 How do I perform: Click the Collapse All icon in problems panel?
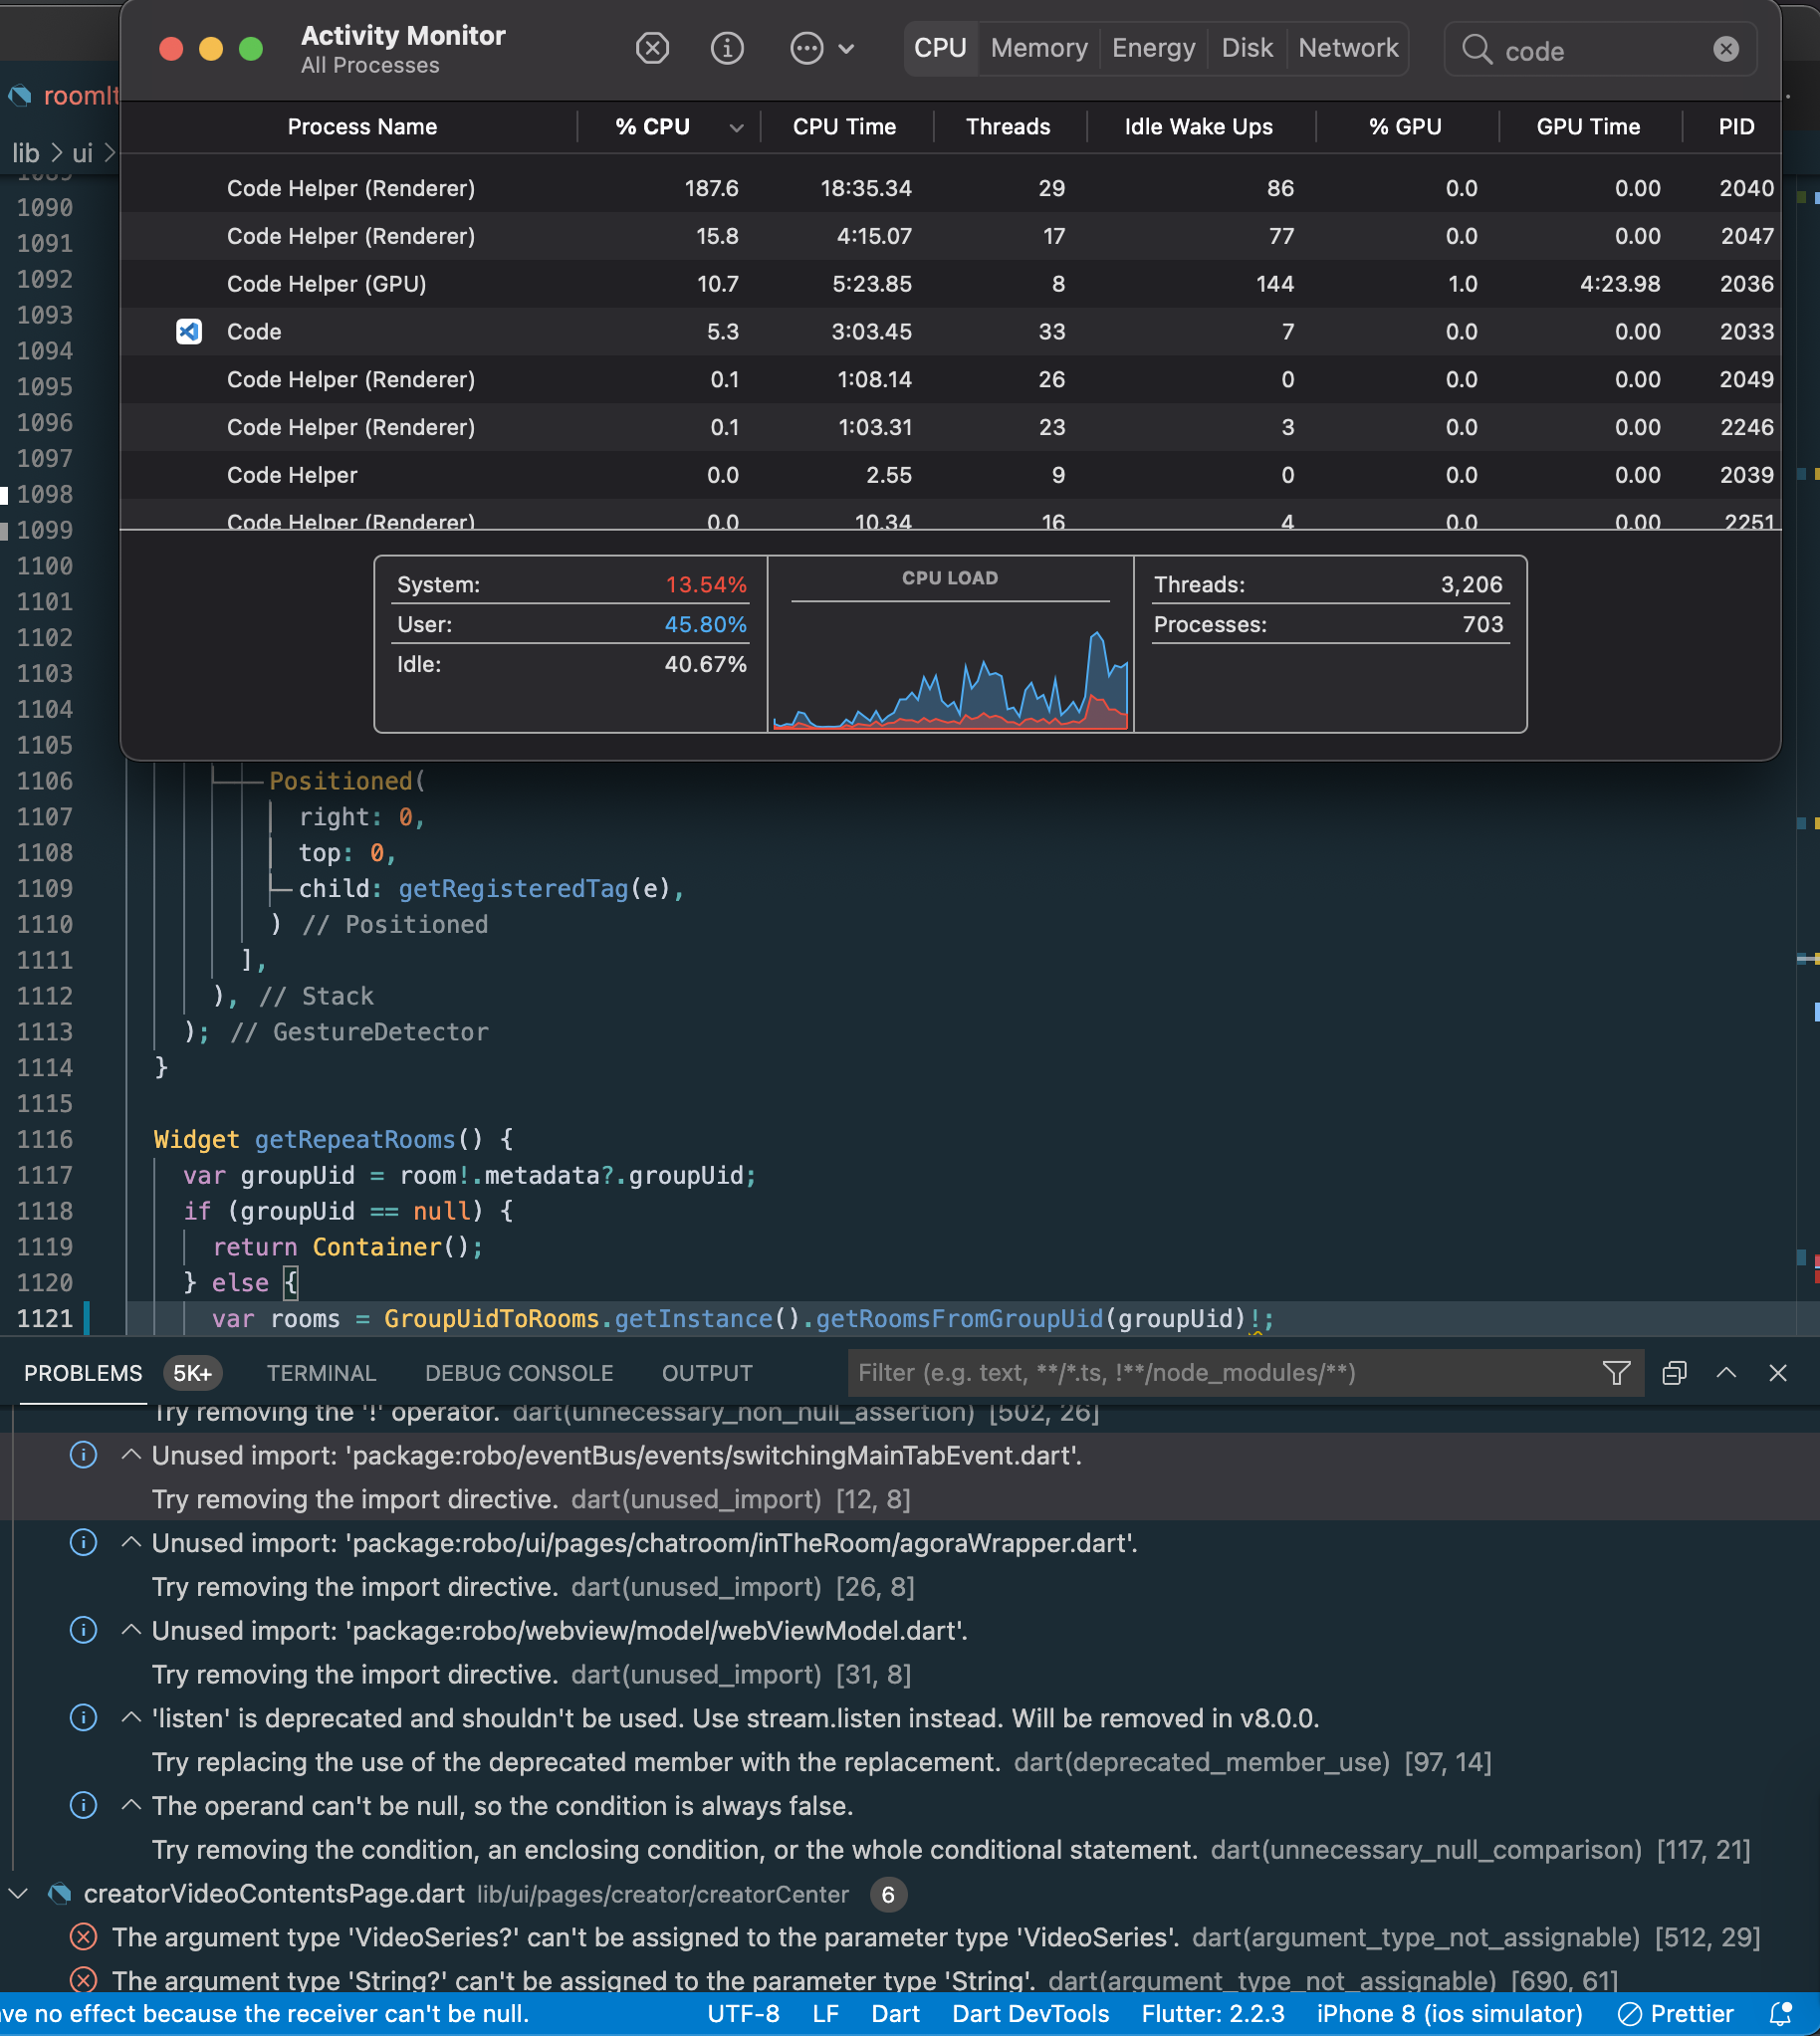click(x=1674, y=1373)
